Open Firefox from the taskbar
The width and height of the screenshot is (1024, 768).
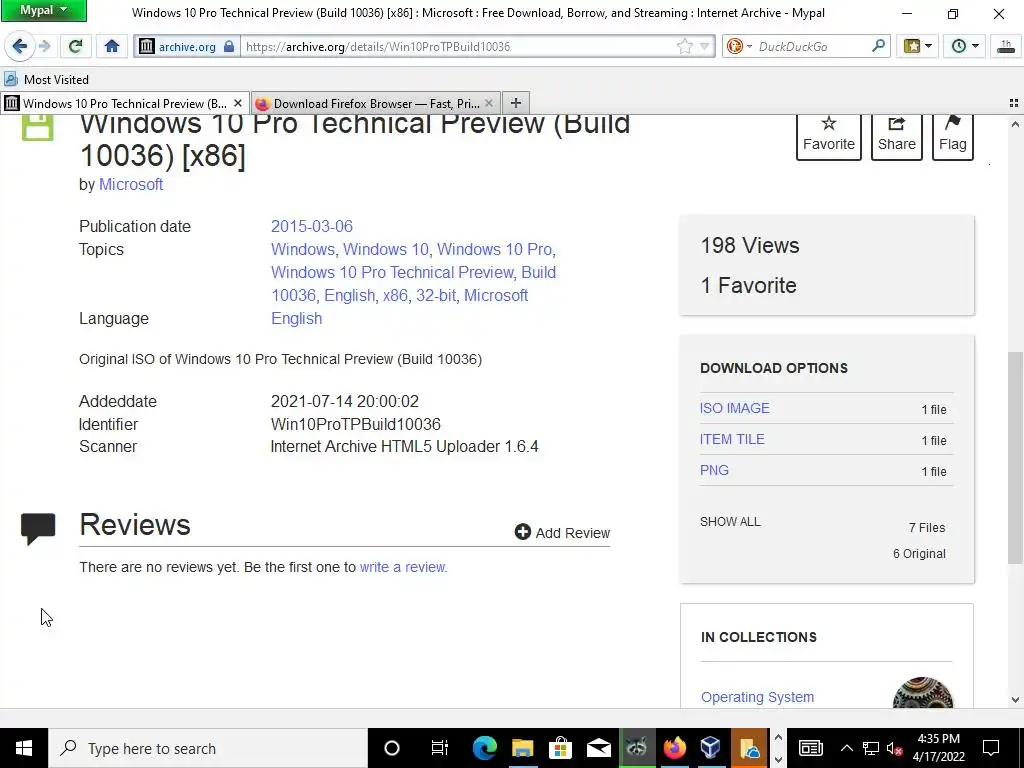click(x=674, y=748)
